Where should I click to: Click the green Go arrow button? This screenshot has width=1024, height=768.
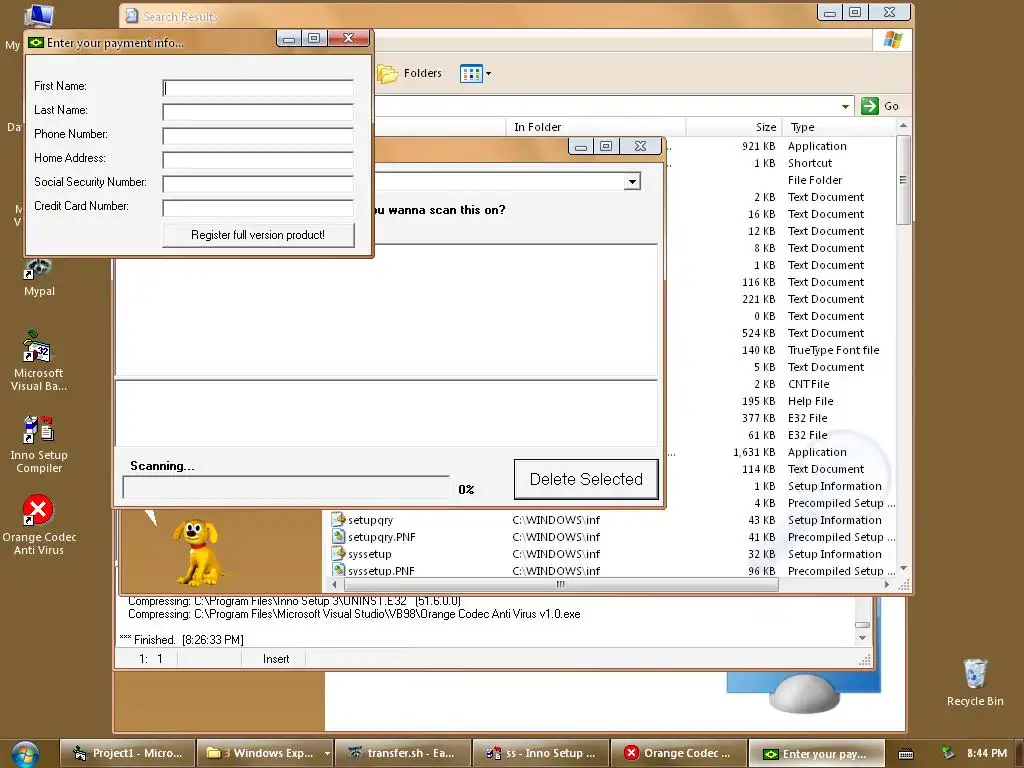870,106
